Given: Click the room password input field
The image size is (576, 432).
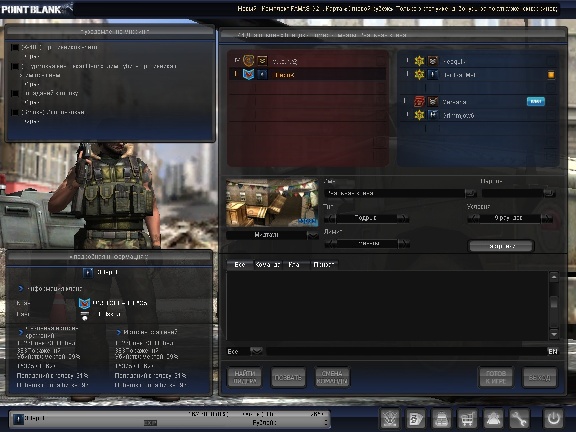Looking at the screenshot, I should [513, 193].
